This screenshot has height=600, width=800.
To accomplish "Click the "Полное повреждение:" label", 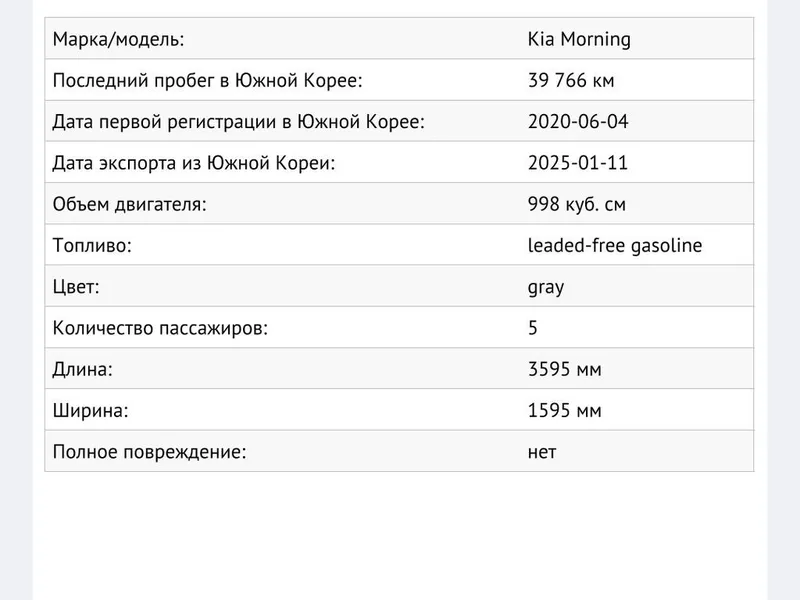I will pyautogui.click(x=149, y=451).
